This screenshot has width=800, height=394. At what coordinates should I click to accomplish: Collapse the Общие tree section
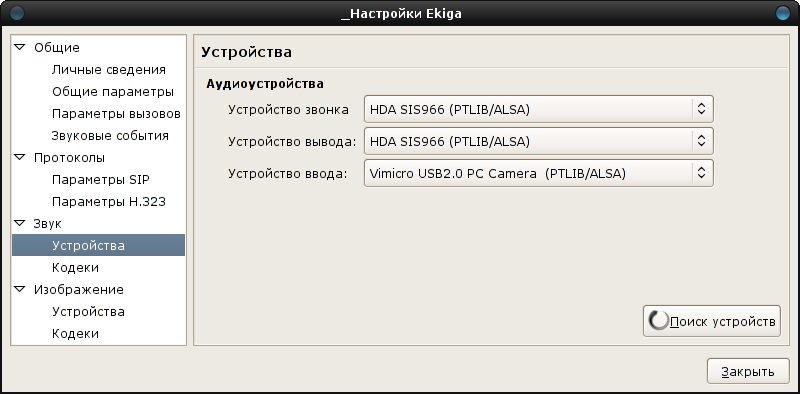tap(19, 47)
